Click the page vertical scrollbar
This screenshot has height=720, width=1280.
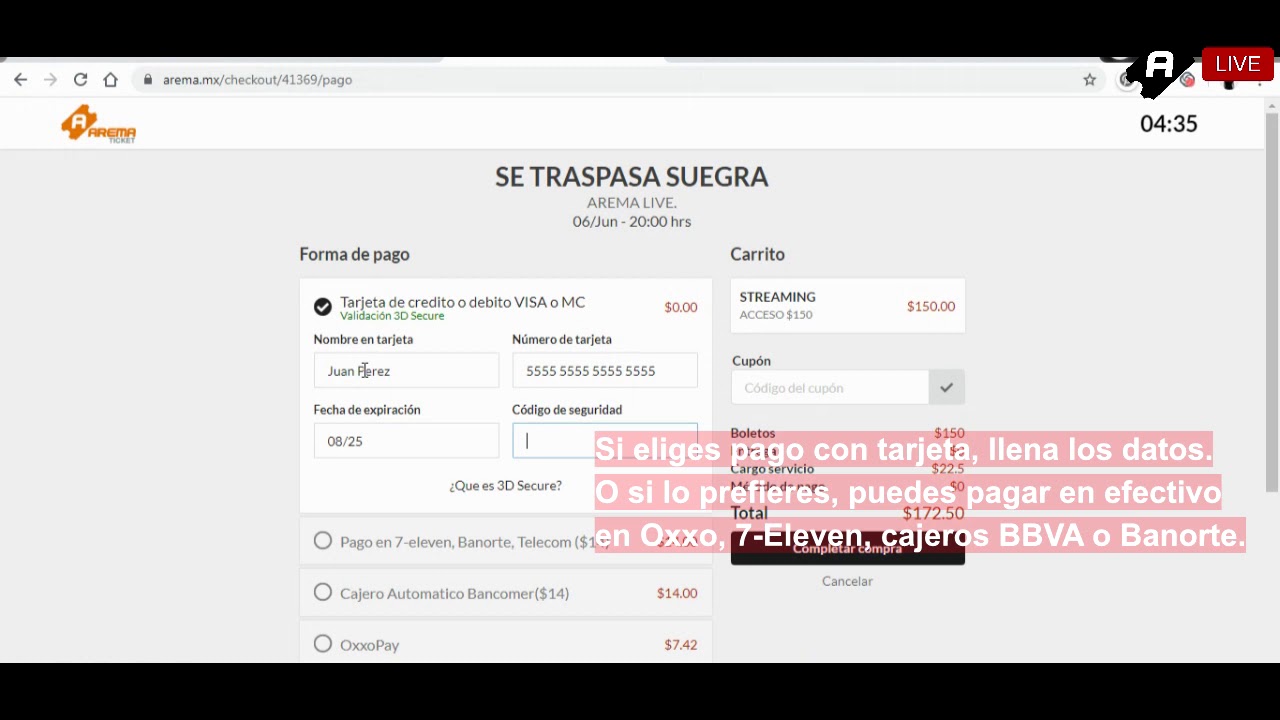coord(1272,300)
